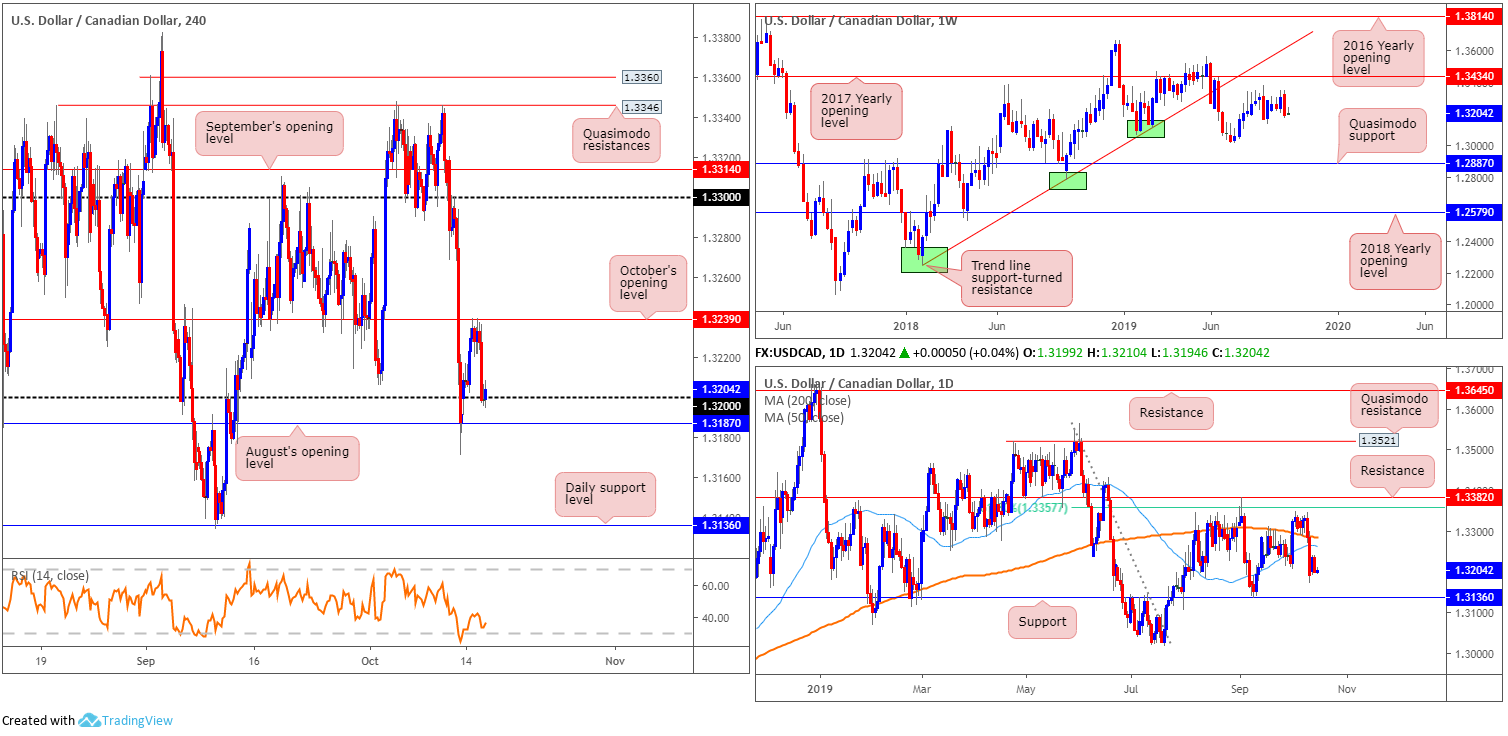Click the 1.3360 Quasimodo price label
This screenshot has height=736, width=1508.
point(641,77)
